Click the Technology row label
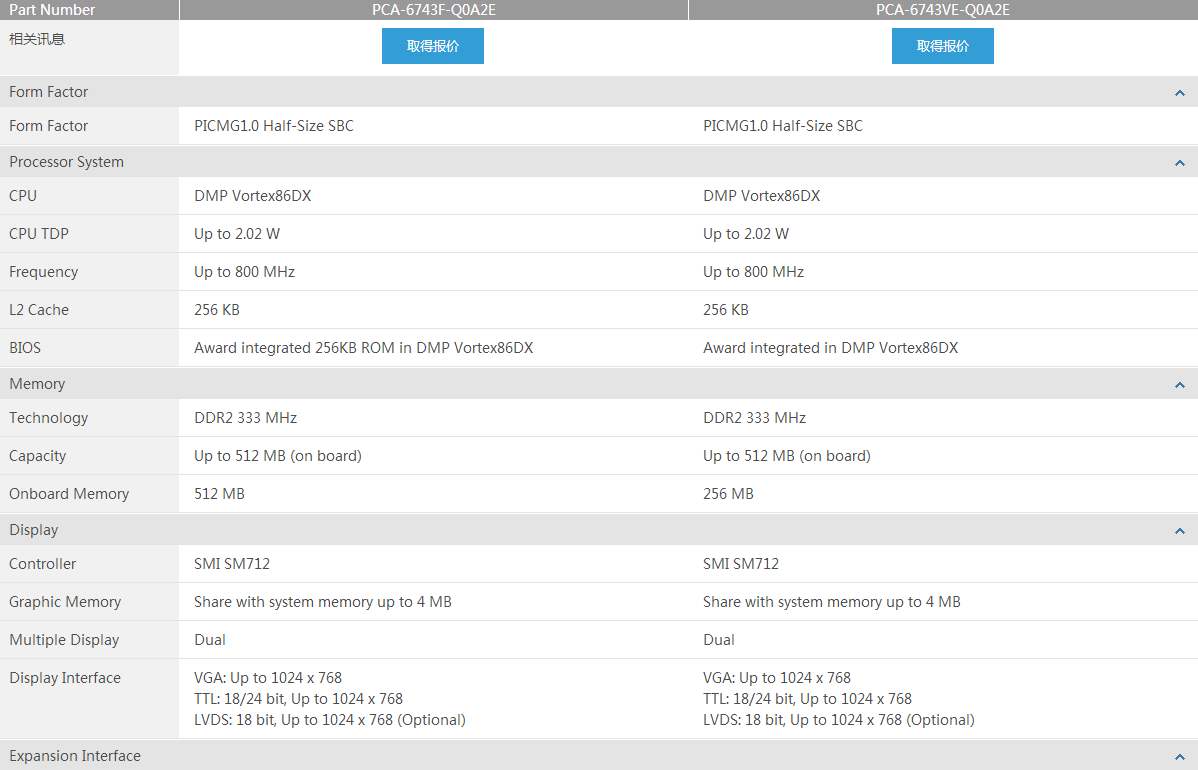This screenshot has width=1198, height=770. click(x=49, y=418)
